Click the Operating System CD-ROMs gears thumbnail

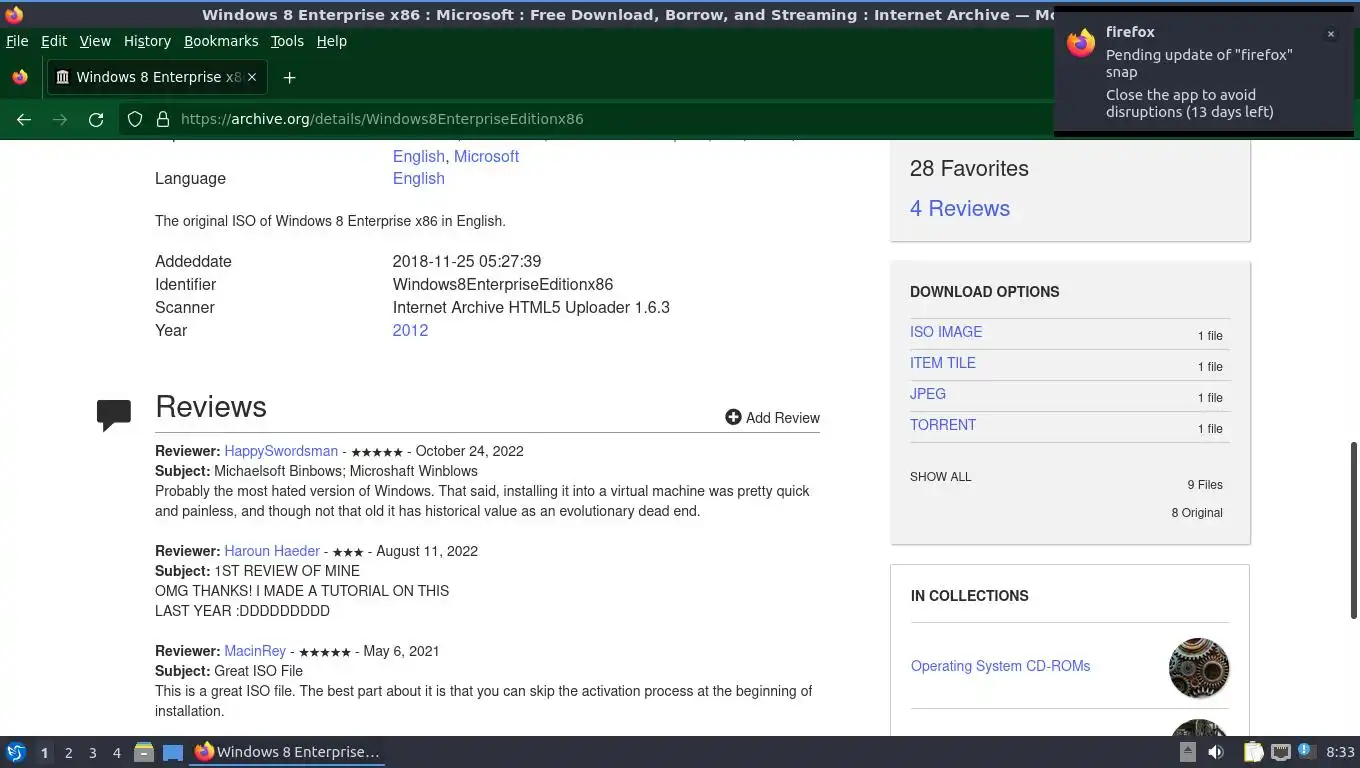pyautogui.click(x=1199, y=668)
